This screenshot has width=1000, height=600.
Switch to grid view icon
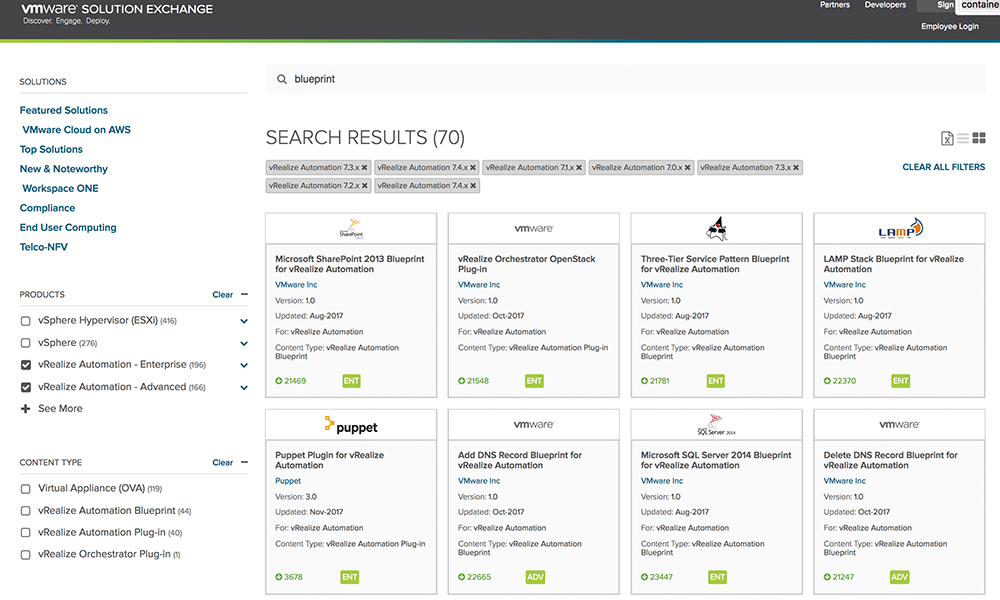pyautogui.click(x=979, y=138)
